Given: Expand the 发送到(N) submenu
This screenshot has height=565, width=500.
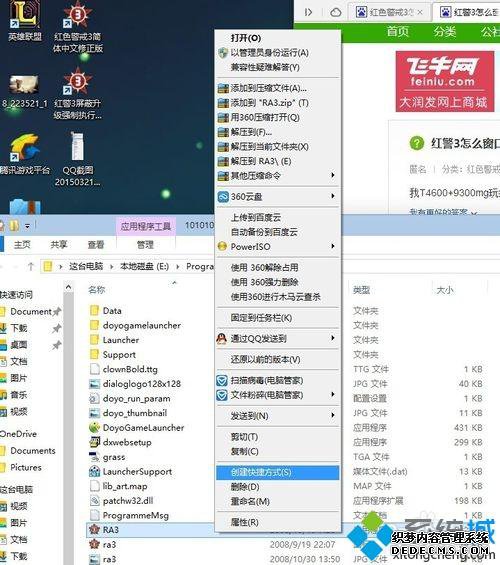Looking at the screenshot, I should coord(278,416).
